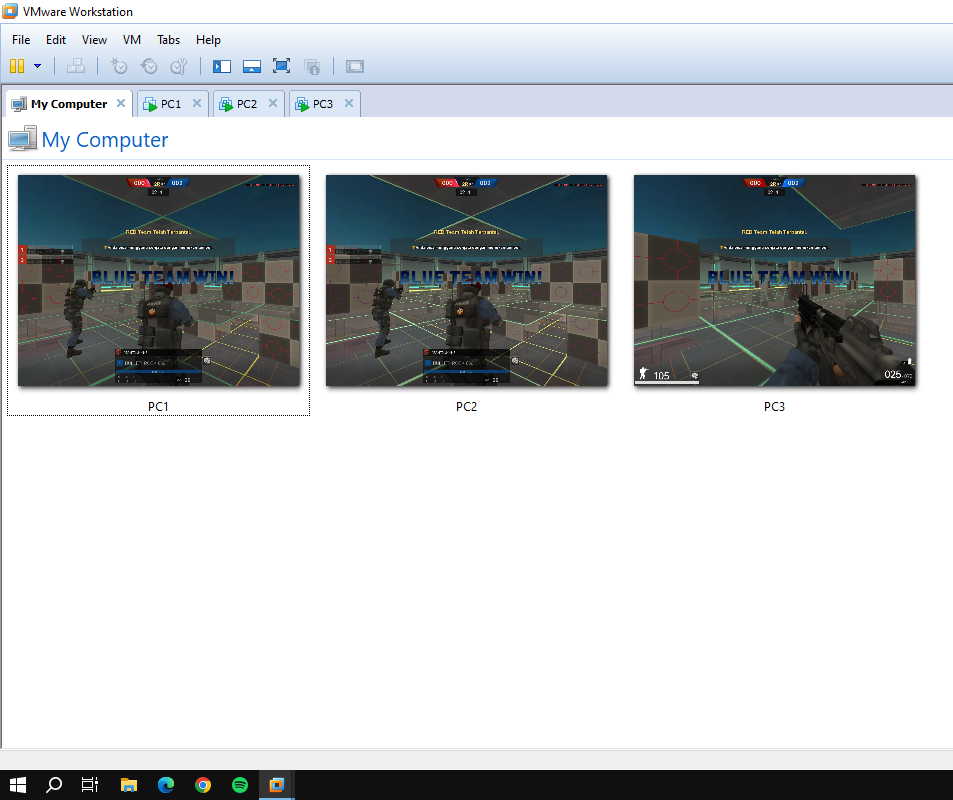
Task: Revert virtual machine to previous snapshot
Action: 148,66
